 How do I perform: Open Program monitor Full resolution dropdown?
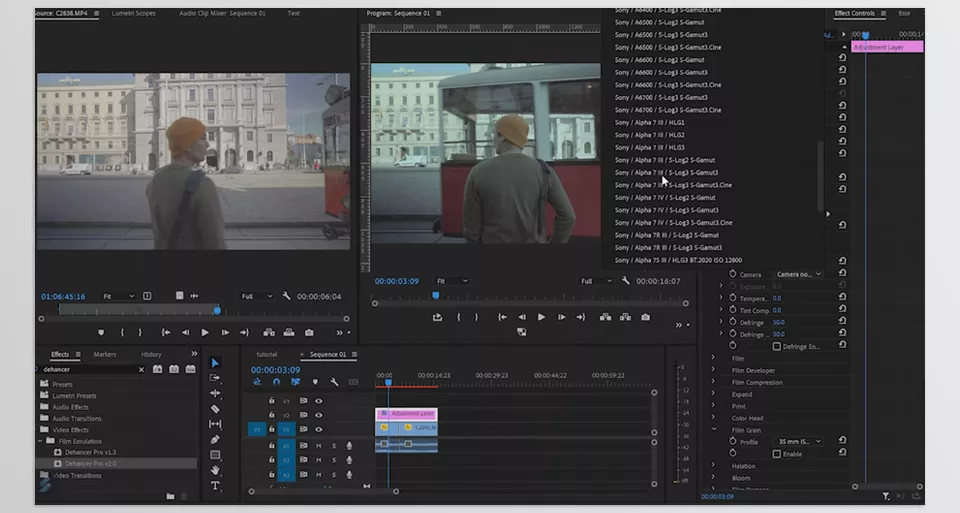(x=596, y=280)
